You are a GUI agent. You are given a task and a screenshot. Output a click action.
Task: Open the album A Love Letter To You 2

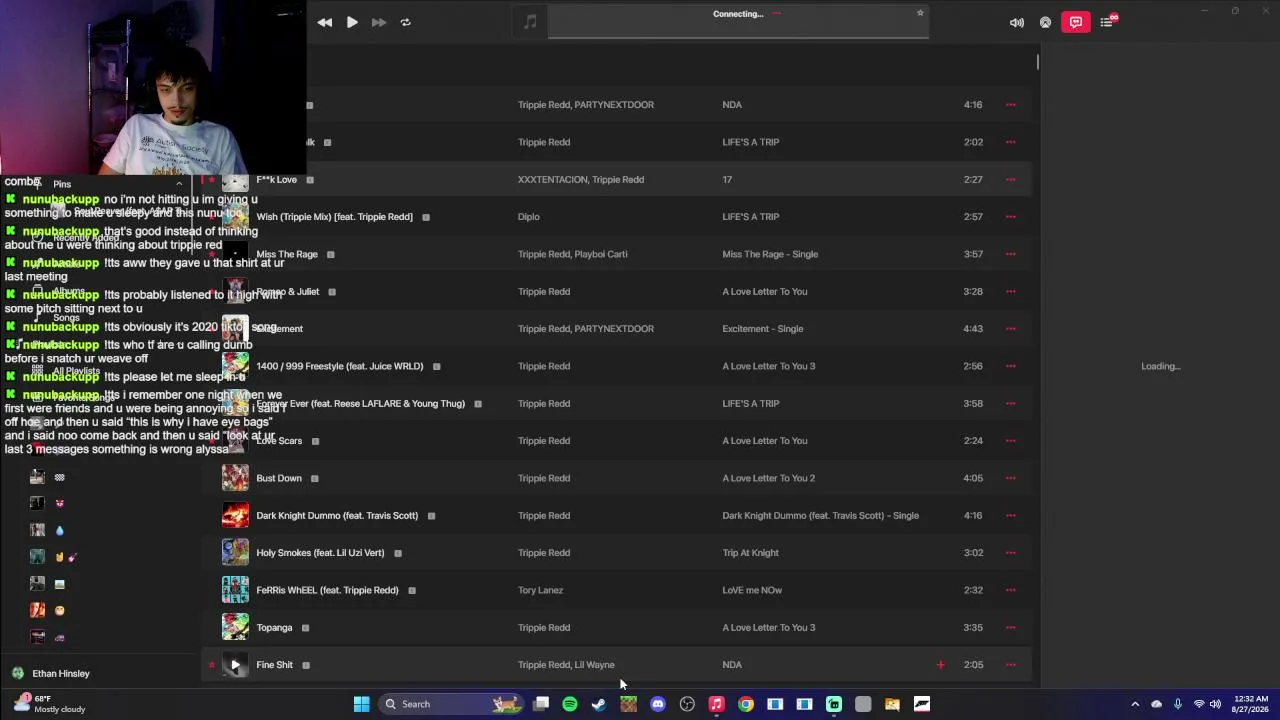coord(769,478)
